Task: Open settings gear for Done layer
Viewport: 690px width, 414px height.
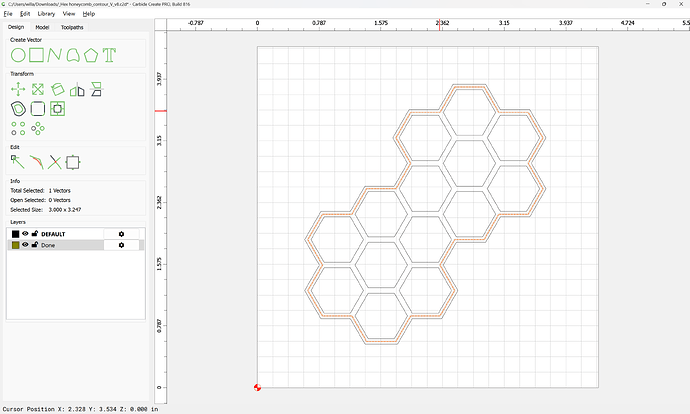Action: [121, 245]
